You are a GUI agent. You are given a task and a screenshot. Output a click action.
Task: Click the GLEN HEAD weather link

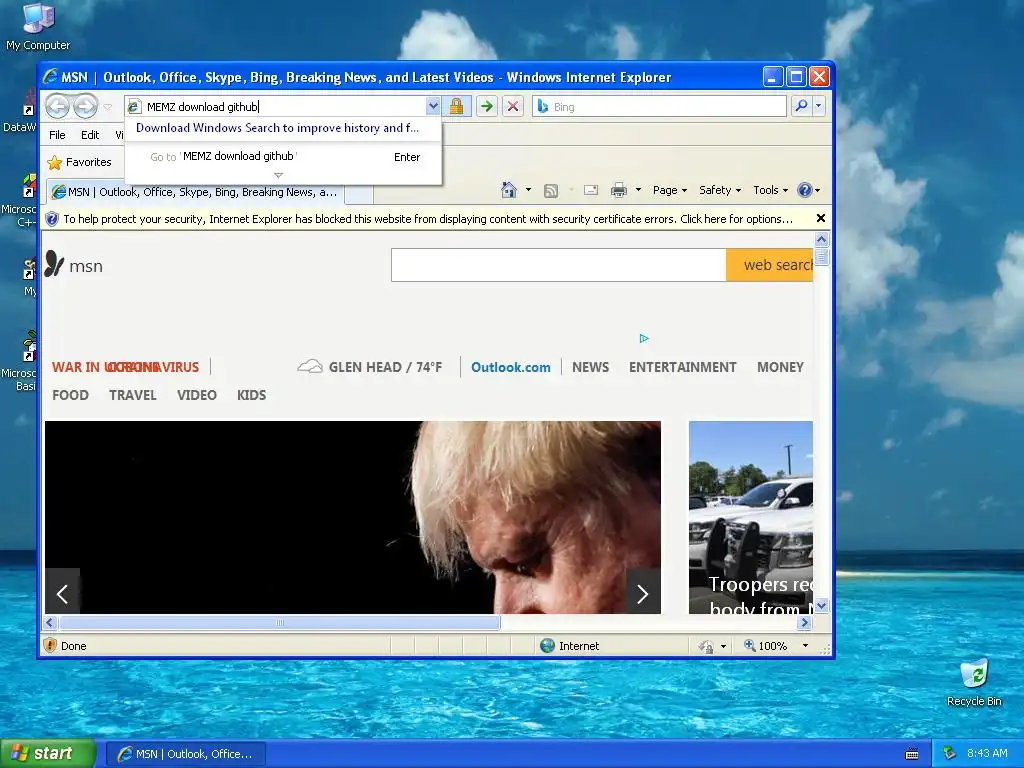point(370,367)
